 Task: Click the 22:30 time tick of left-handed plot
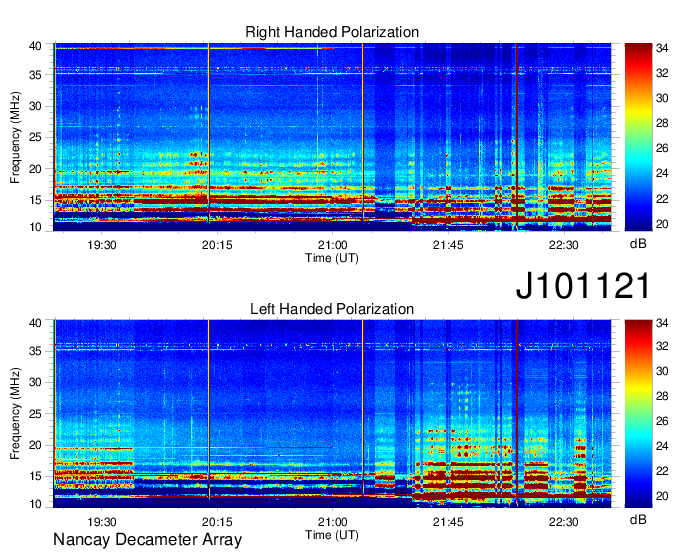563,522
